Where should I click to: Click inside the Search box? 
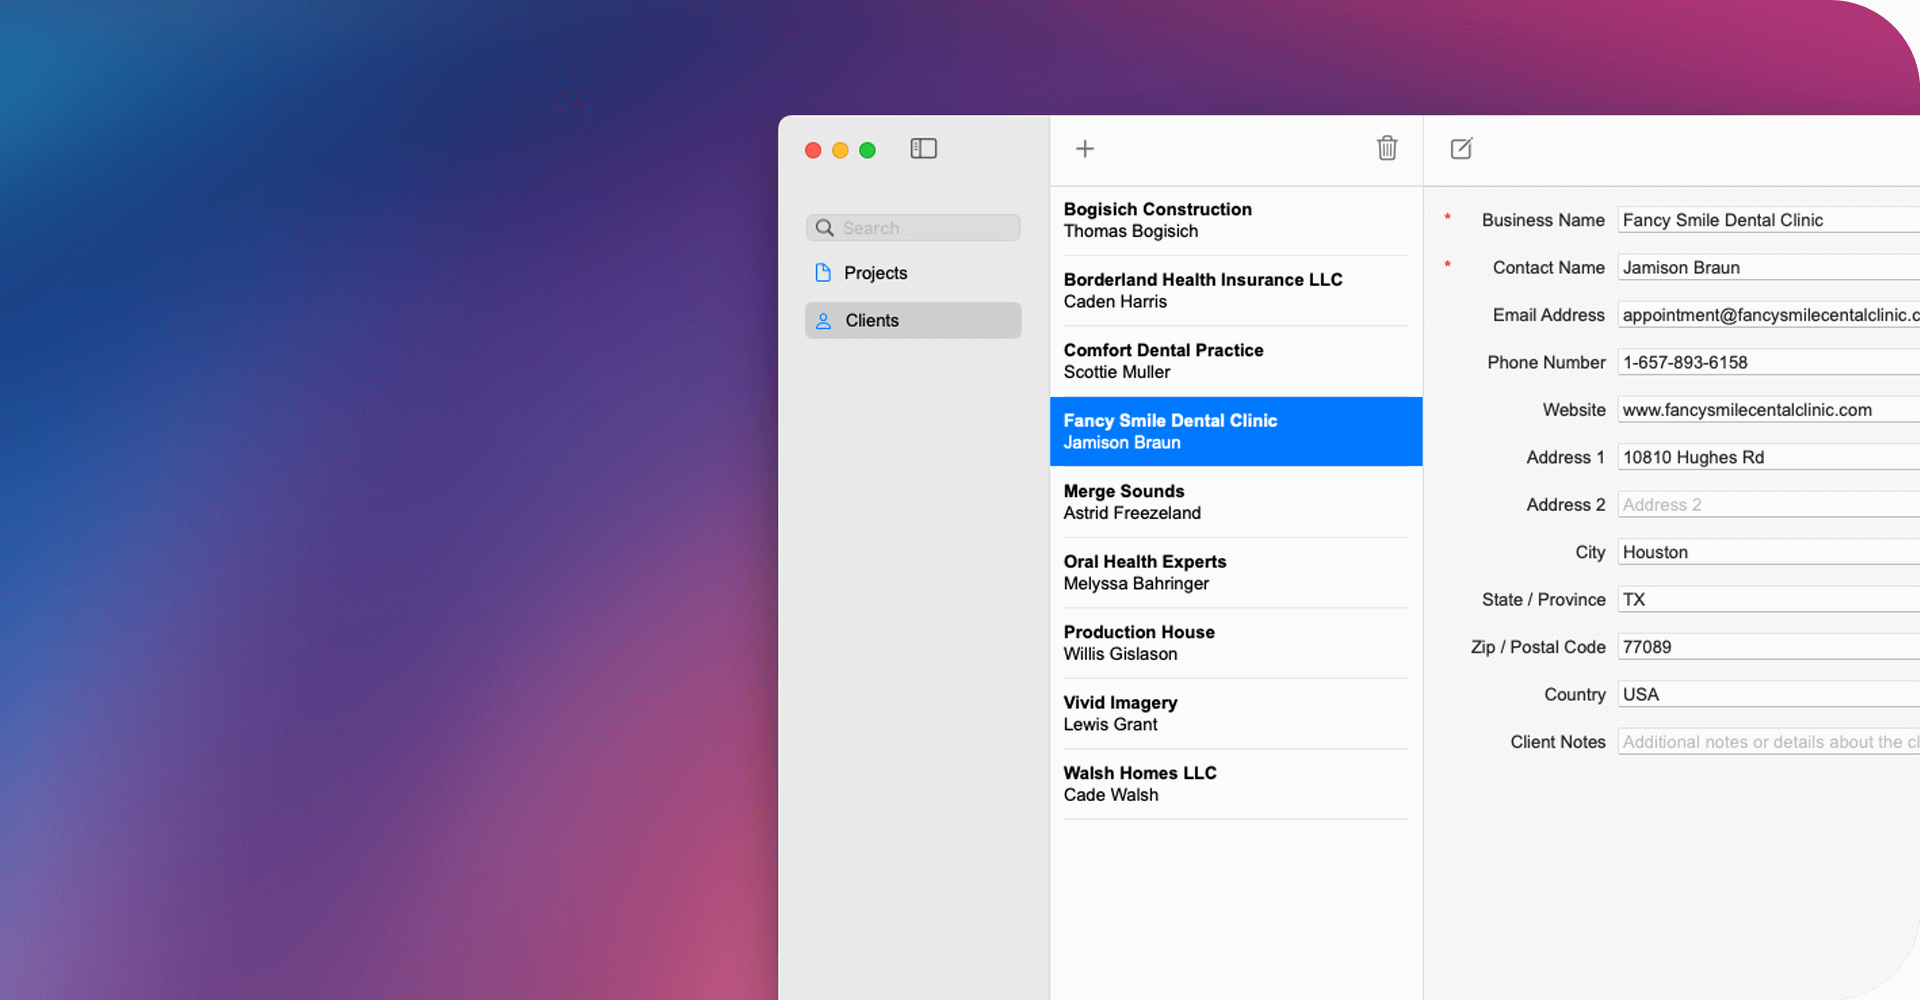tap(915, 227)
